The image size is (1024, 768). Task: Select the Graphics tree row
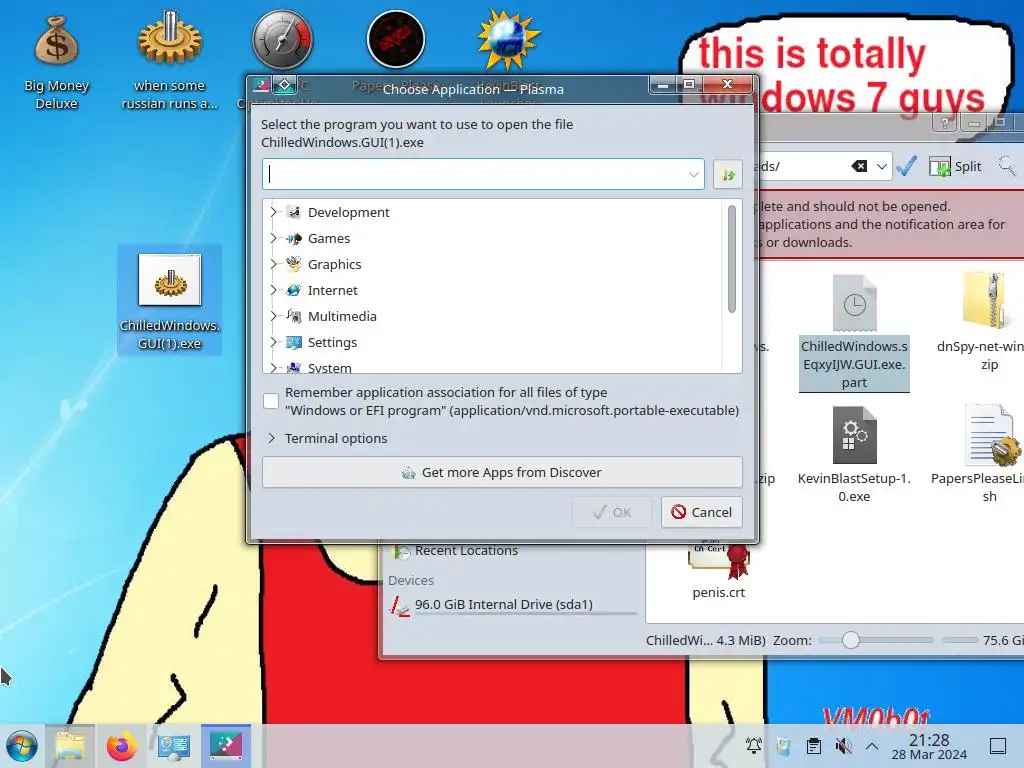(493, 264)
